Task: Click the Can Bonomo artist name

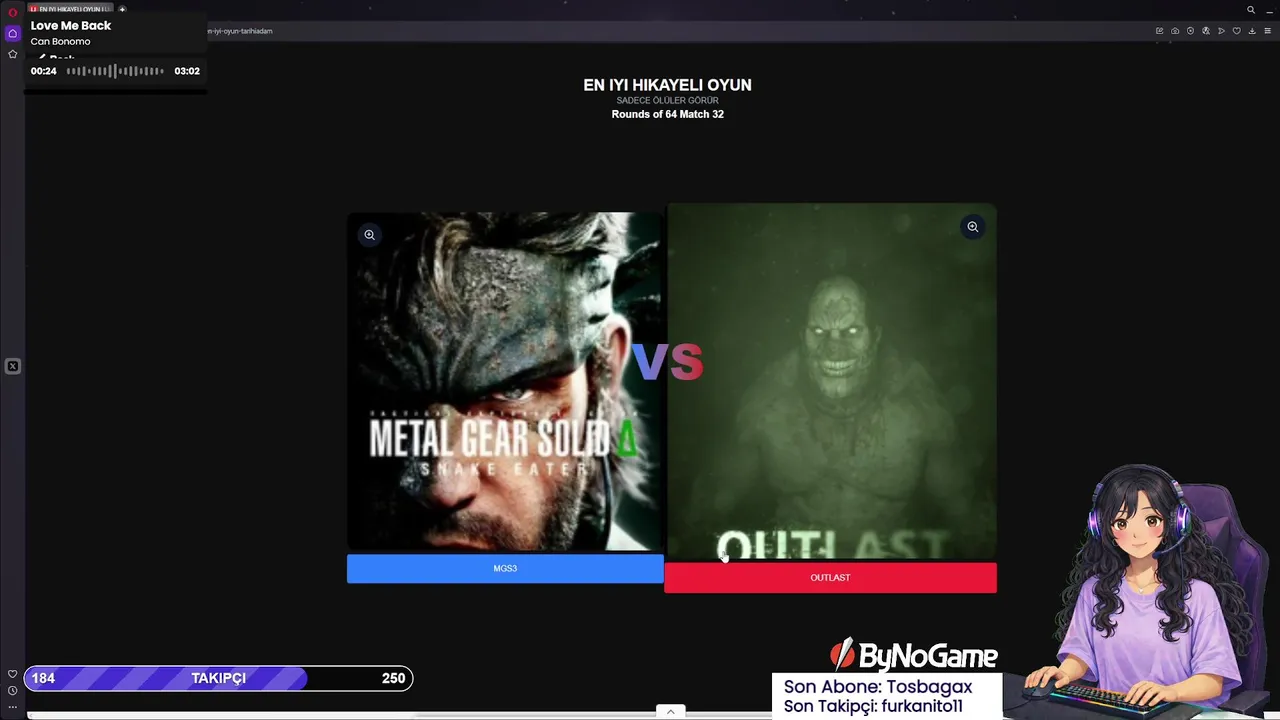Action: [60, 42]
